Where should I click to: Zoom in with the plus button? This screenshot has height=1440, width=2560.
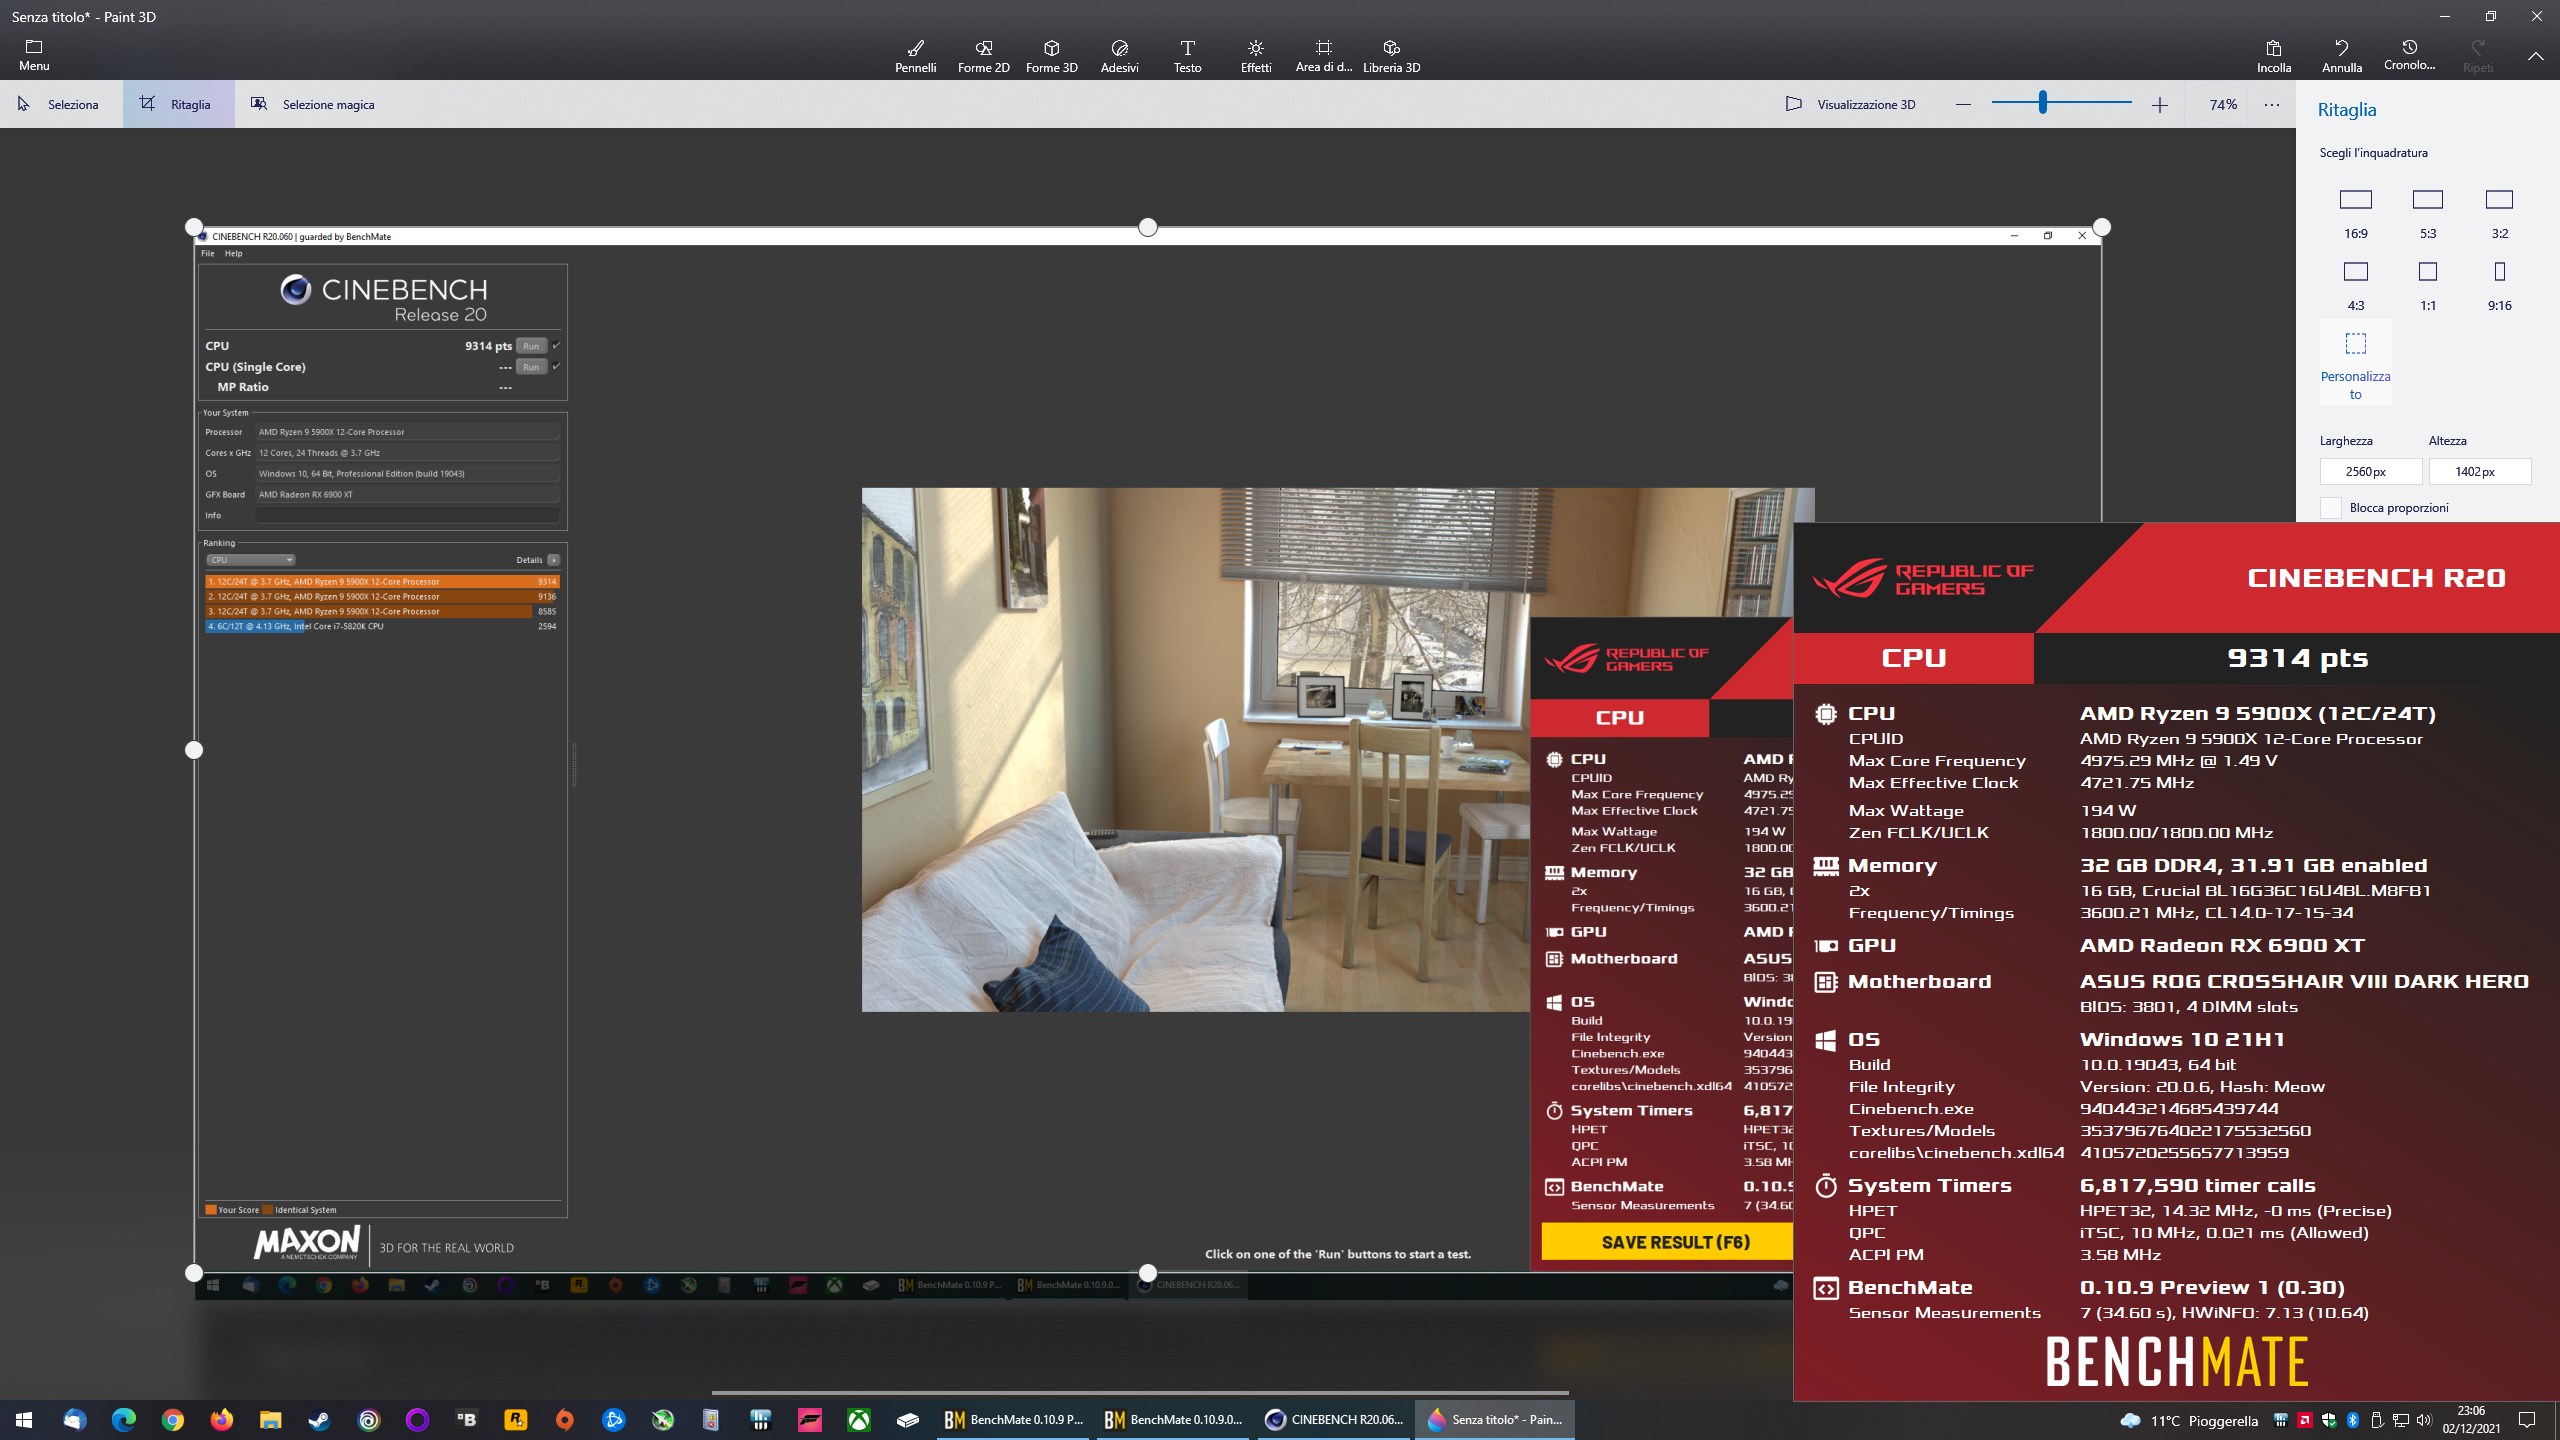coord(2160,104)
